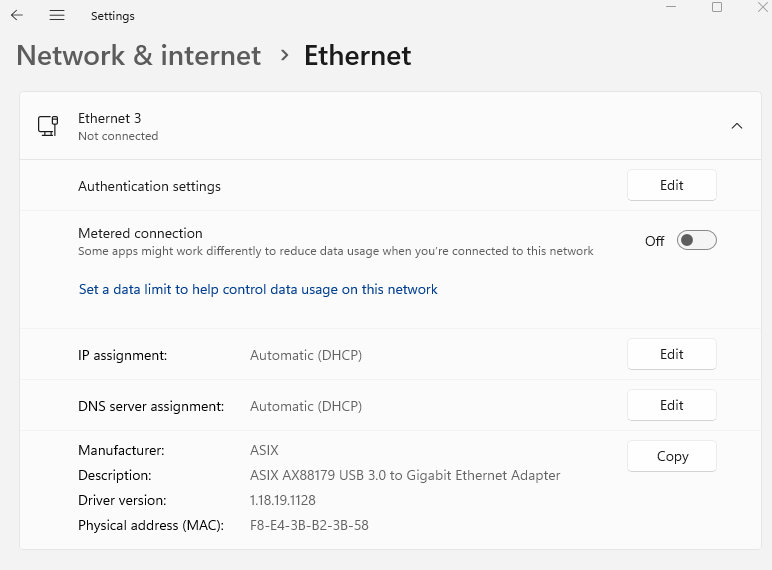Edit the IP assignment
772x570 pixels.
[x=671, y=354]
